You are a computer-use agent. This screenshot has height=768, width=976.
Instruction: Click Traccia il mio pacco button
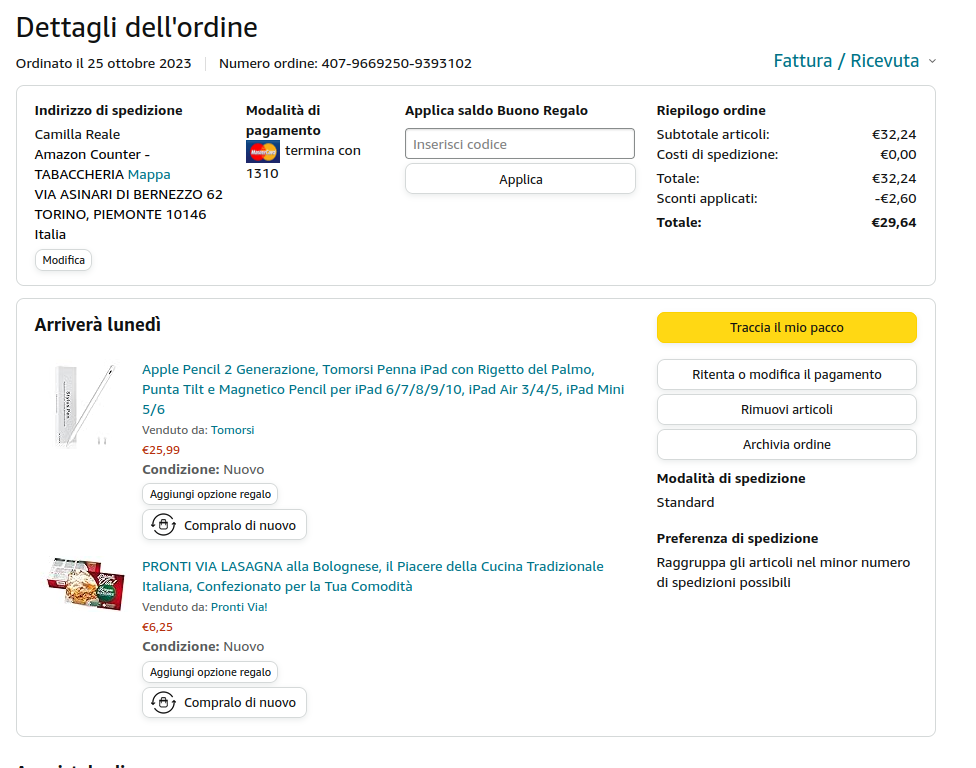point(786,328)
